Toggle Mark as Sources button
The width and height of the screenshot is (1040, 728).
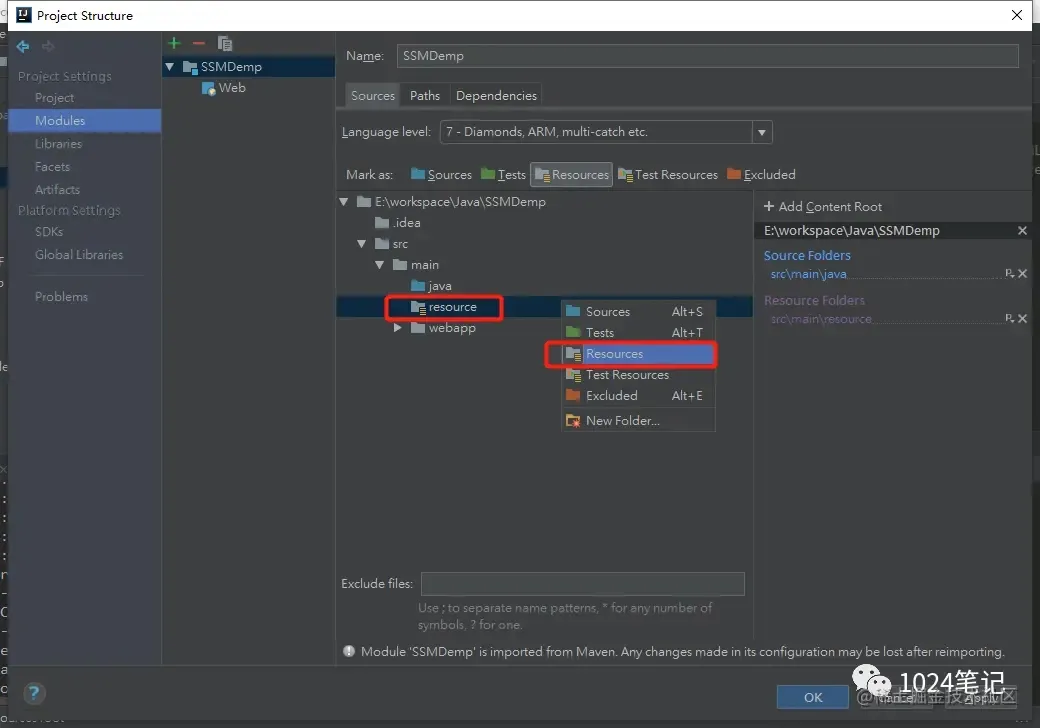[441, 174]
